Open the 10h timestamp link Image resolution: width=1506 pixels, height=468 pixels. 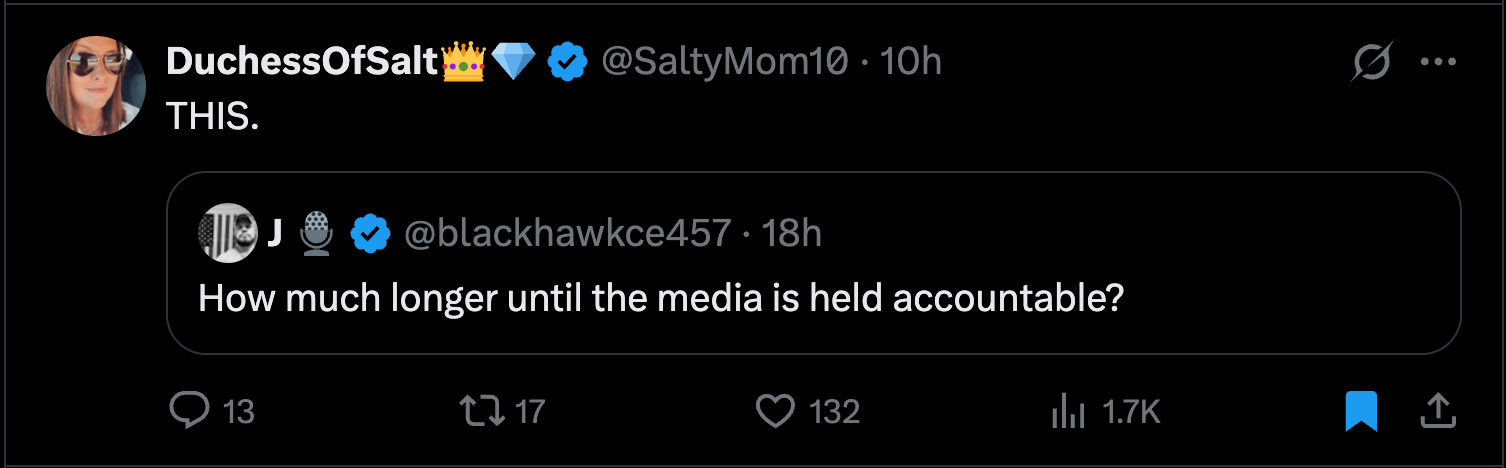coord(912,63)
